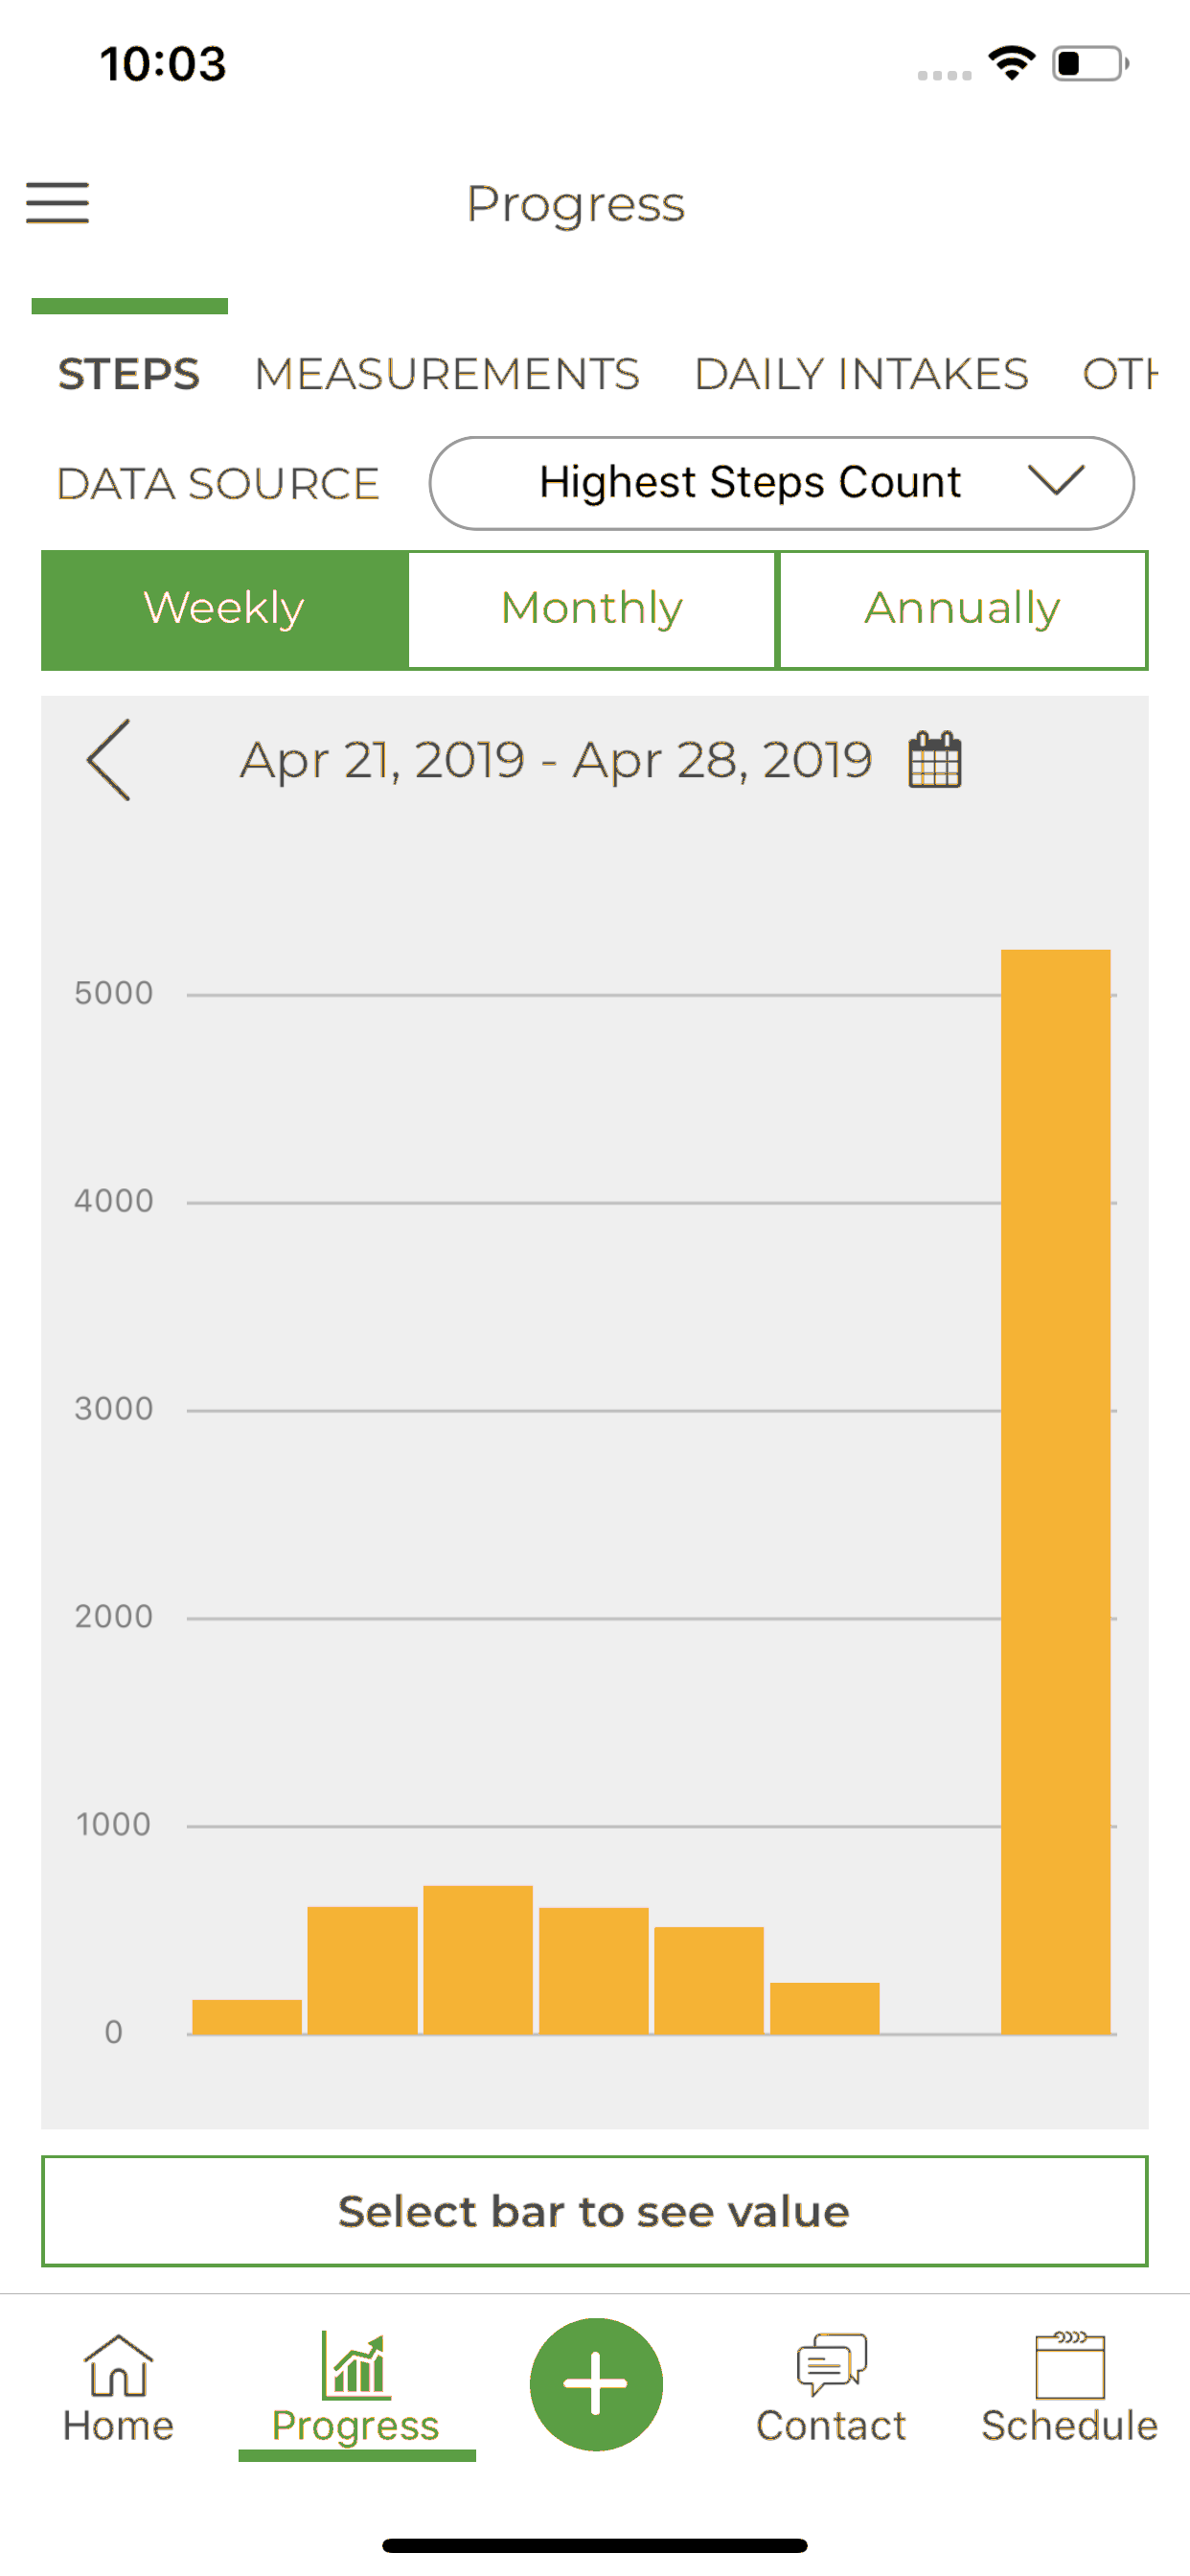This screenshot has height=2576, width=1190.
Task: Select the third bar in the chart
Action: pyautogui.click(x=478, y=1959)
